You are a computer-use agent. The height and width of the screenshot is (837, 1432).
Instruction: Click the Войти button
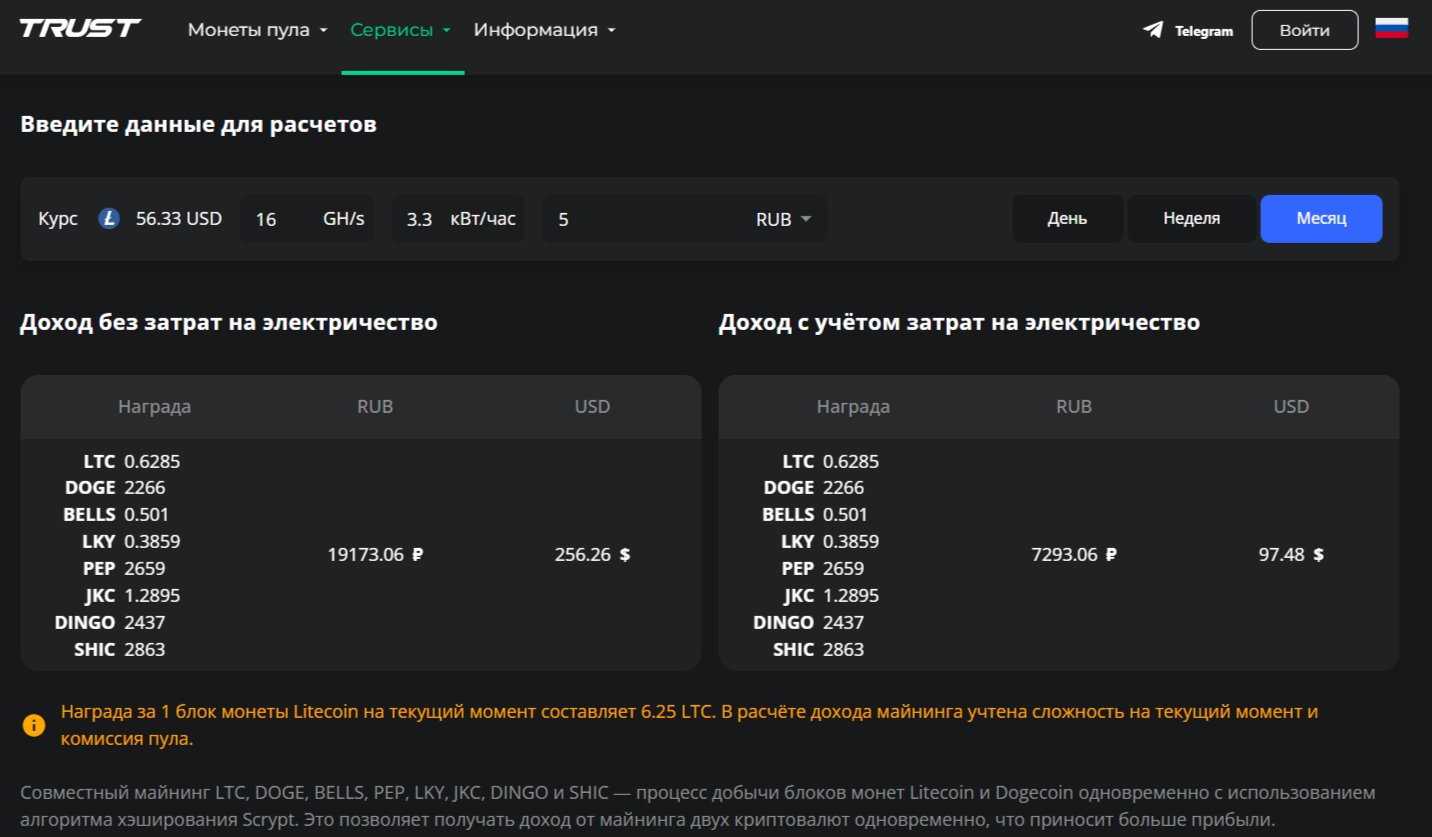1304,29
